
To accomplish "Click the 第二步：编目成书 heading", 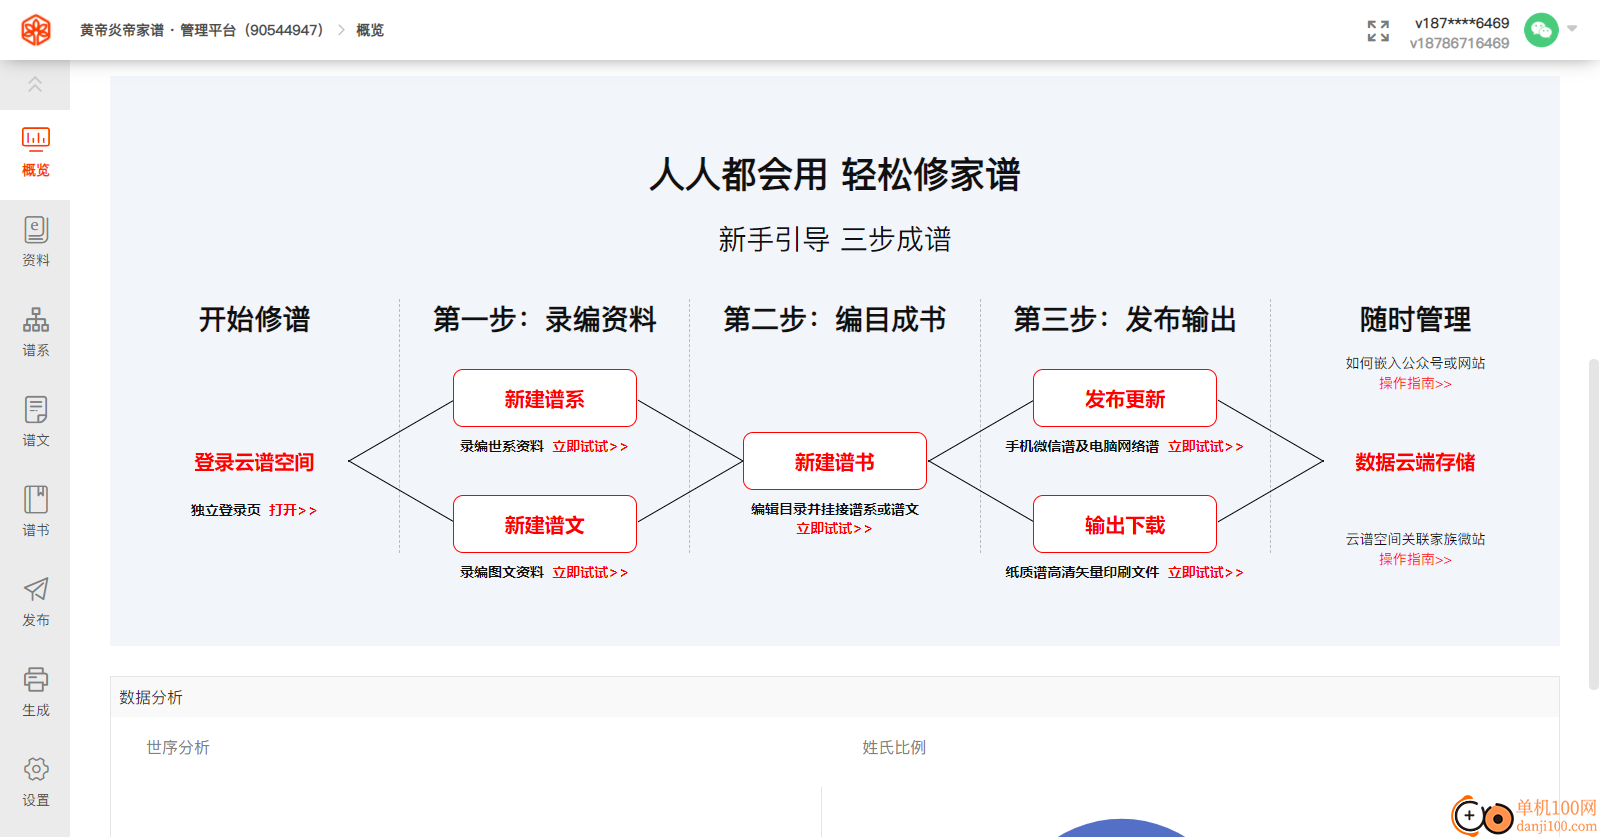I will click(835, 319).
